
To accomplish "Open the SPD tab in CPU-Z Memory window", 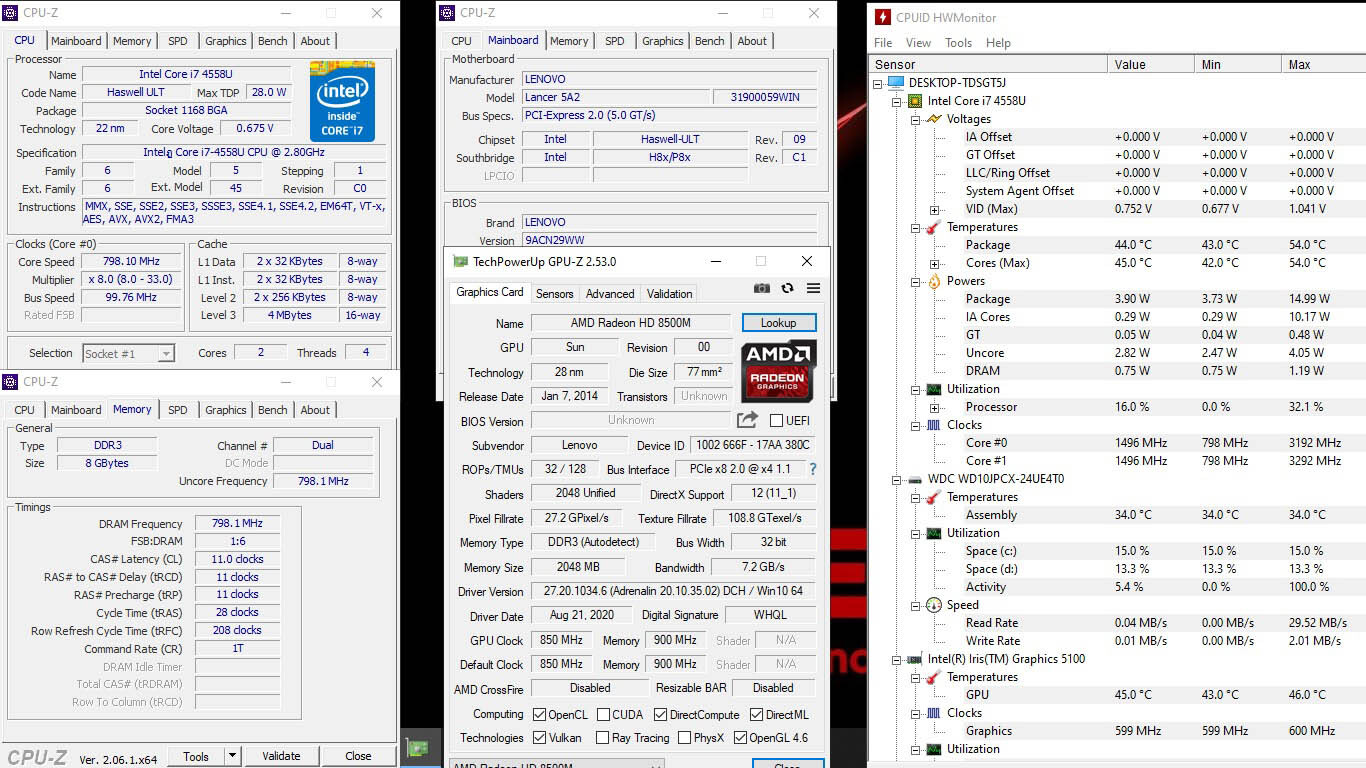I will (x=178, y=410).
